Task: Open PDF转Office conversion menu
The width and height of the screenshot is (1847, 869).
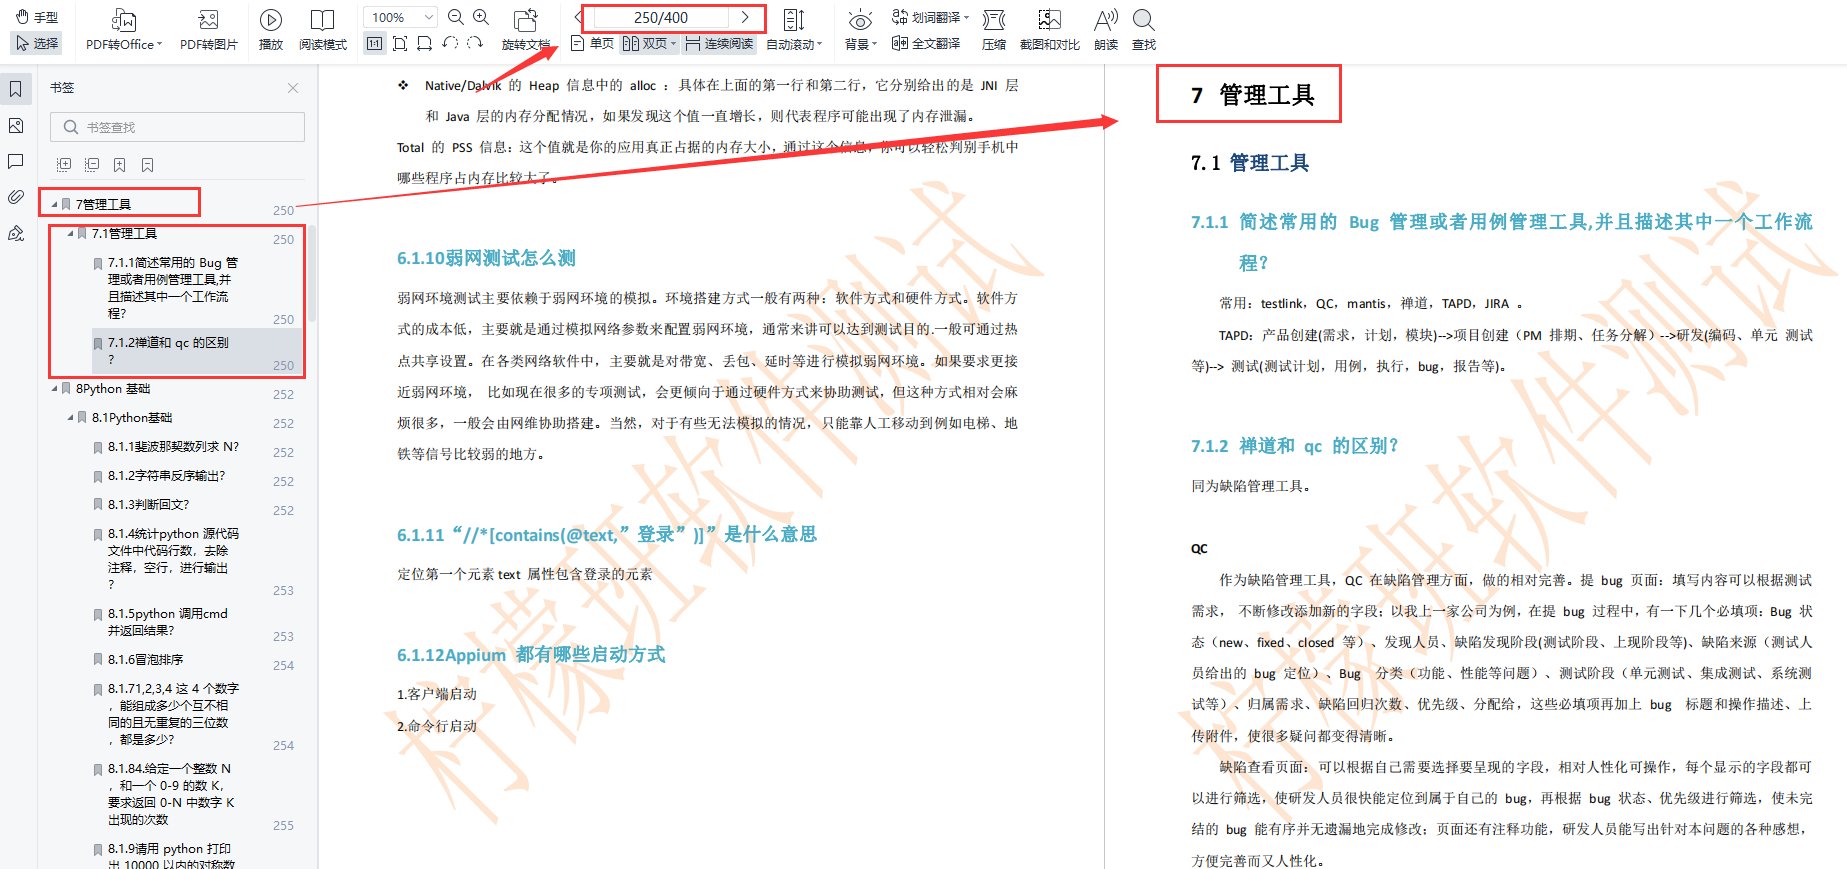Action: 124,31
